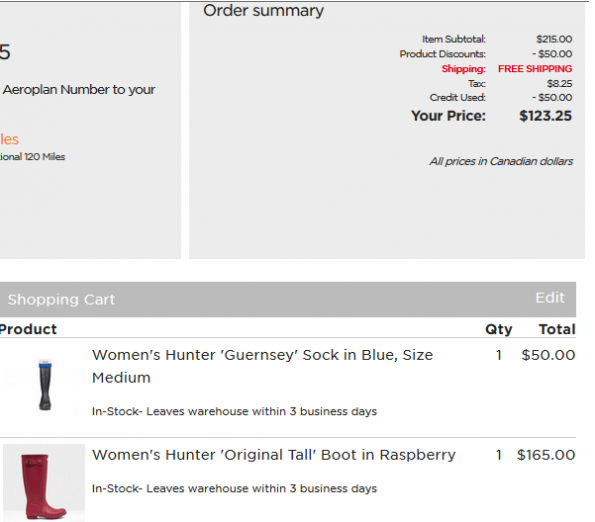The height and width of the screenshot is (522, 595).
Task: Click the Qty column header
Action: coord(499,329)
